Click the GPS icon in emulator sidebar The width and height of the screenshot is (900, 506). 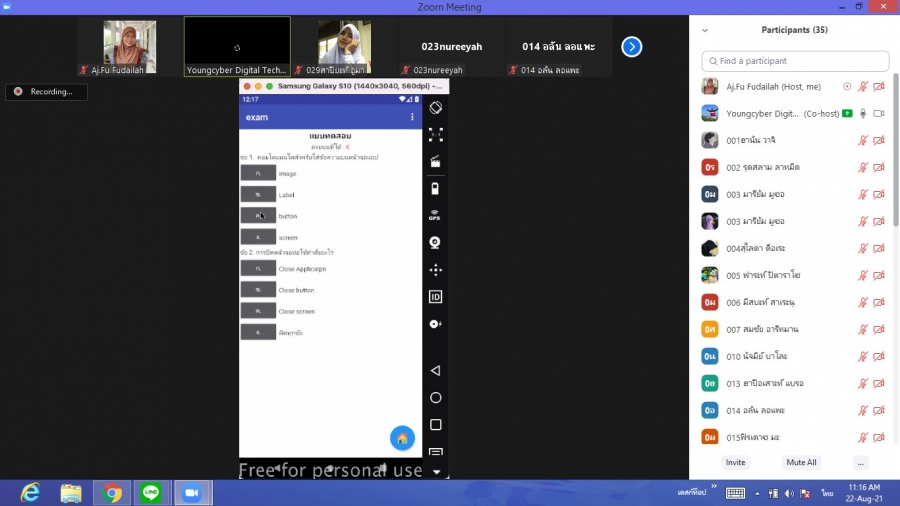coord(435,215)
